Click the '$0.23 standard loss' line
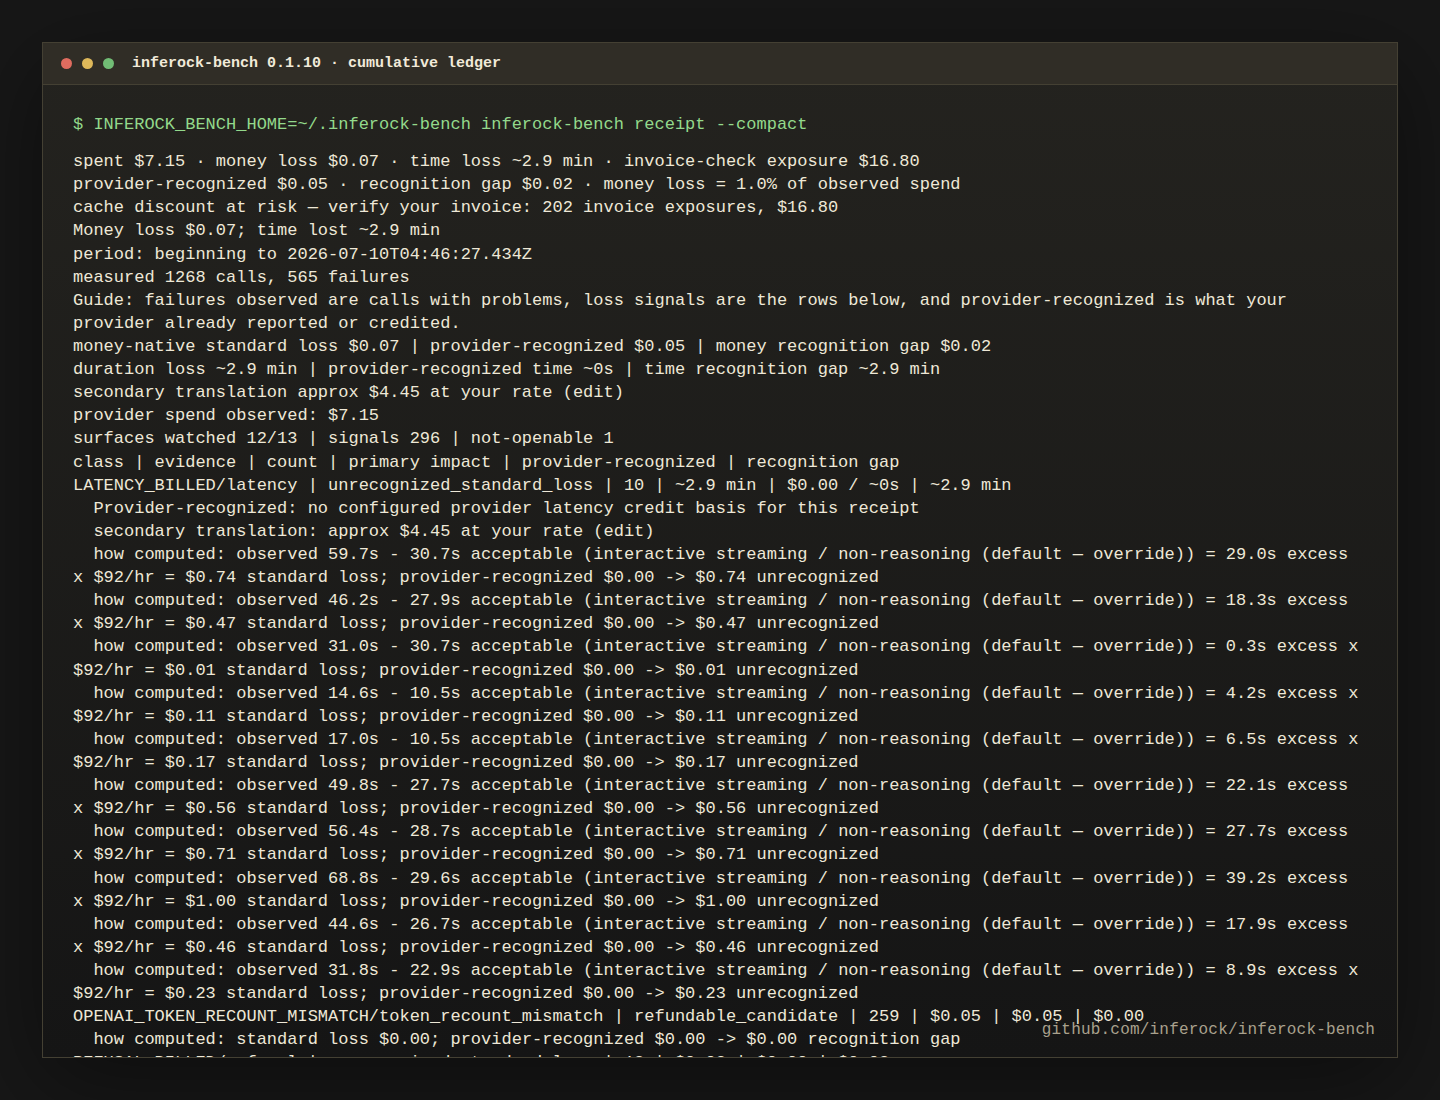The height and width of the screenshot is (1100, 1440). tap(465, 993)
